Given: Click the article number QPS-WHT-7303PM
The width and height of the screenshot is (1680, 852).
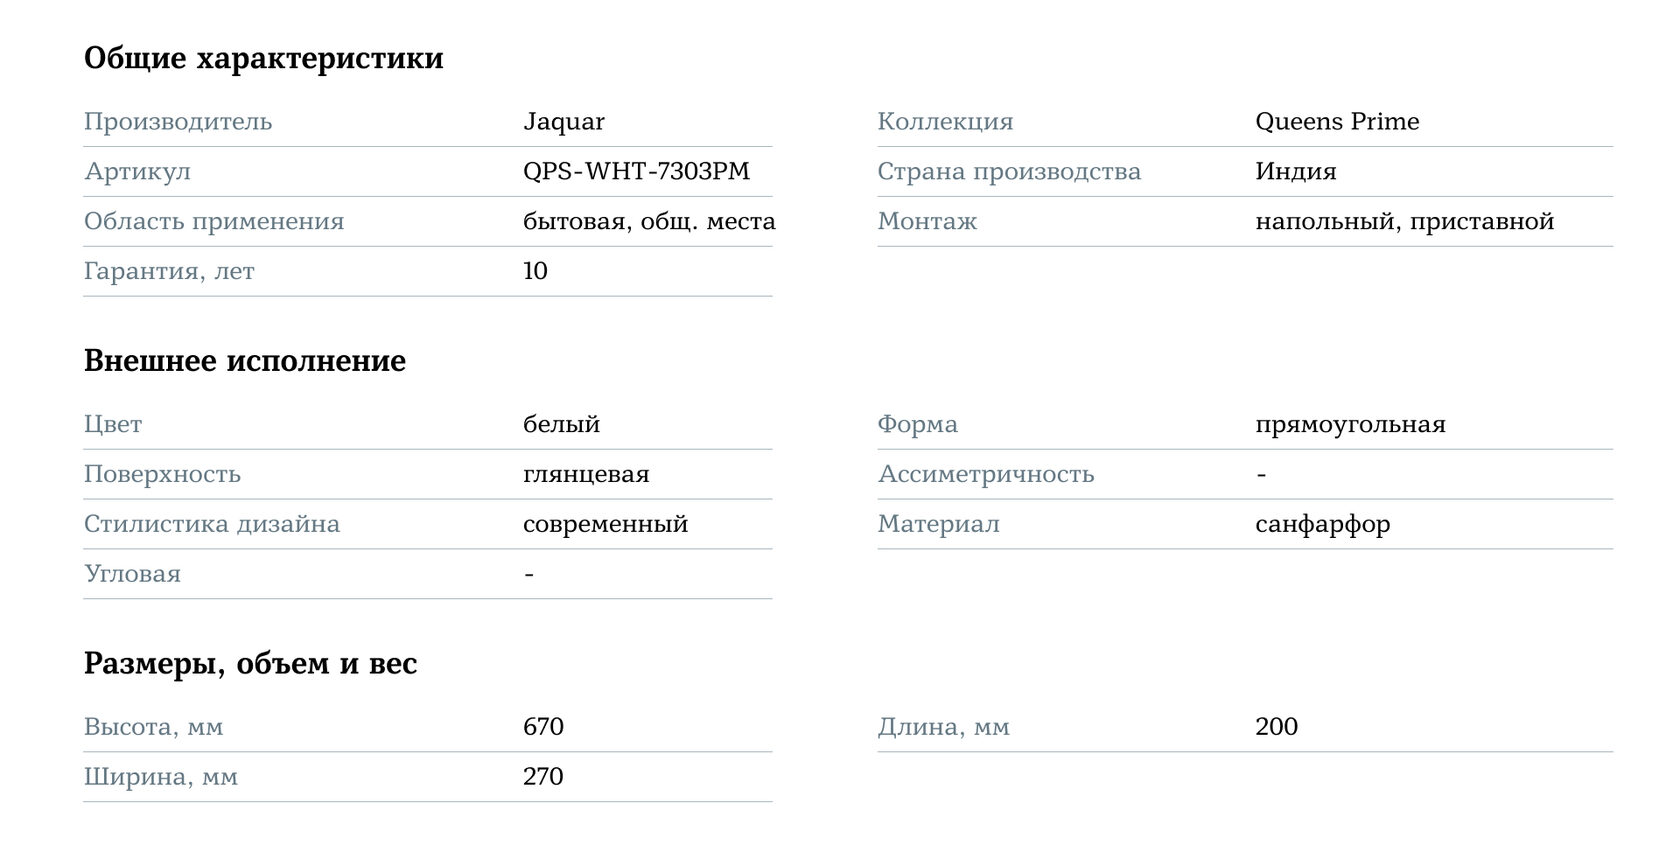Looking at the screenshot, I should 636,172.
